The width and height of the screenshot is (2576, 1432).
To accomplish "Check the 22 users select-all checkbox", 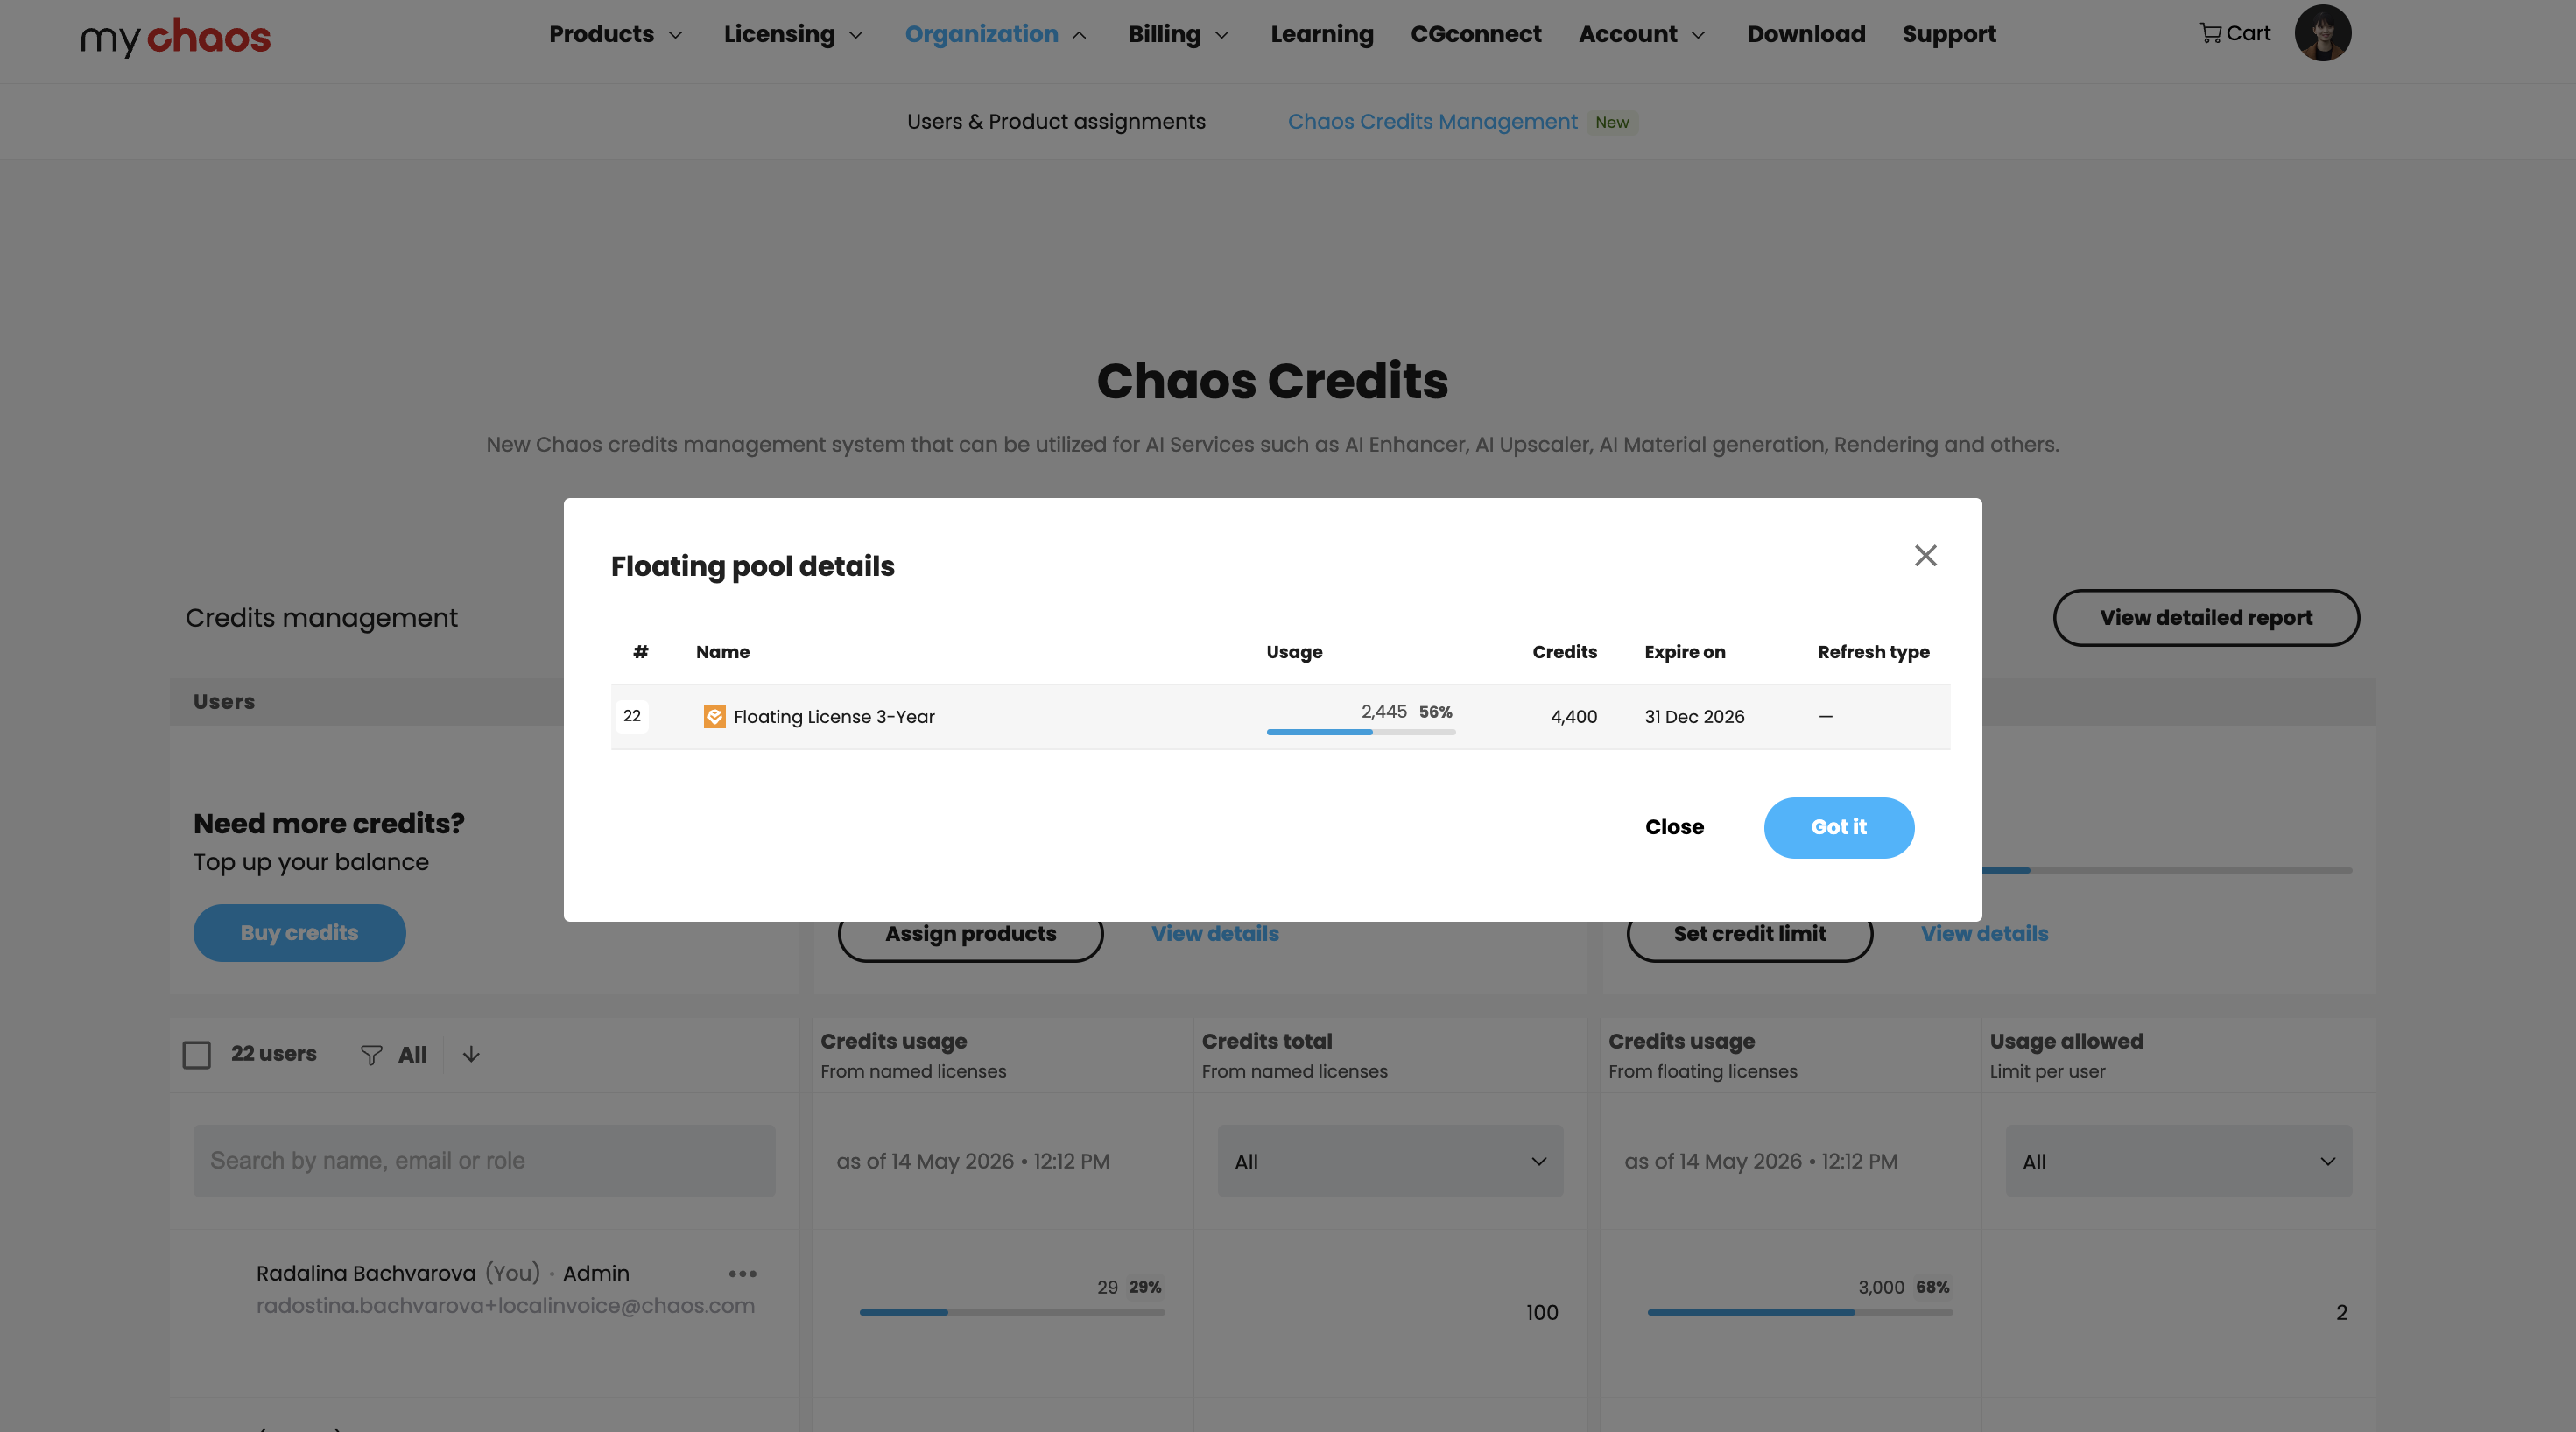I will 197,1055.
